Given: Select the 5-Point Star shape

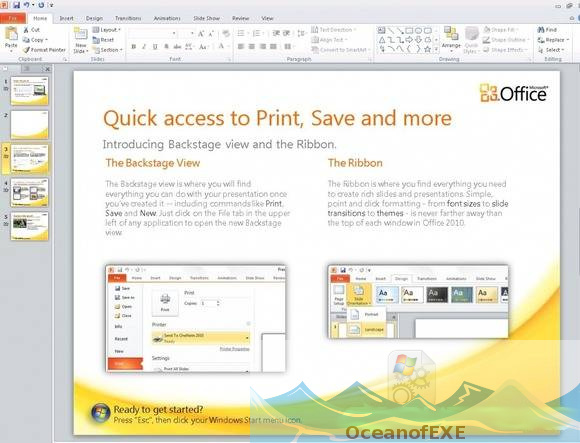Looking at the screenshot, I should pos(428,49).
